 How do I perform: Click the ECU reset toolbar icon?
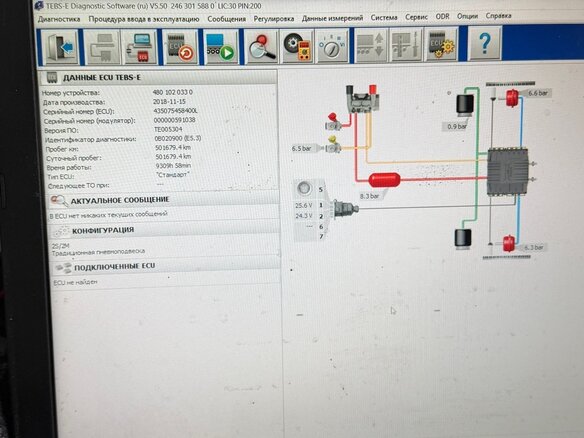pos(180,47)
